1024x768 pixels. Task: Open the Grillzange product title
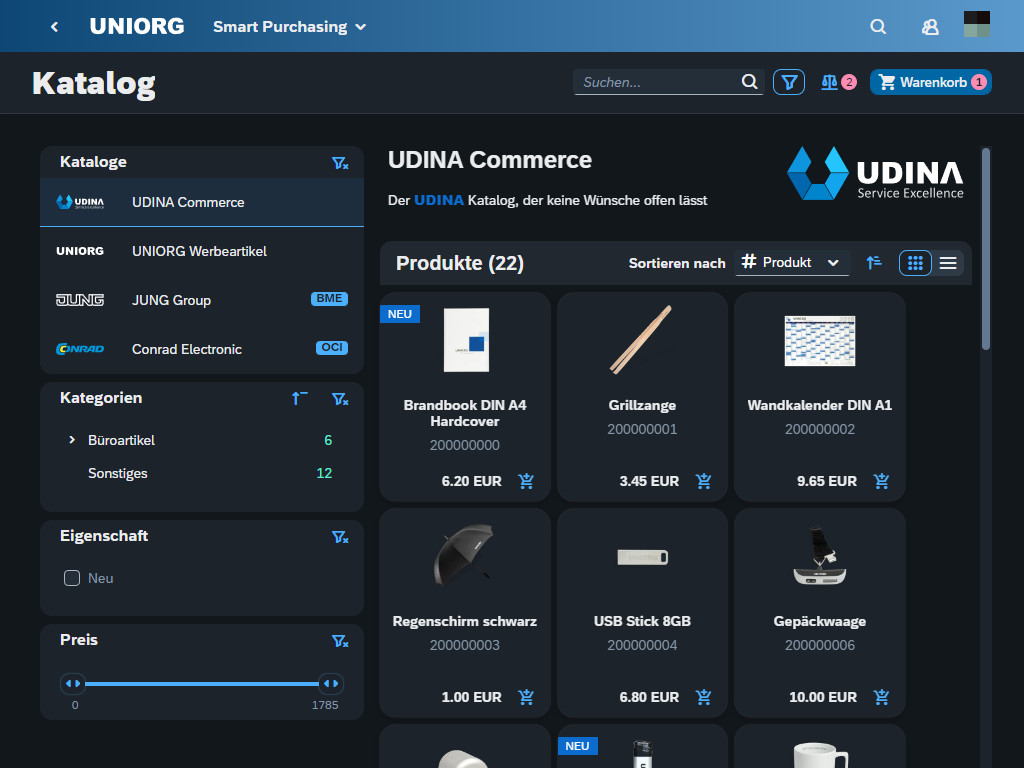[x=643, y=406]
